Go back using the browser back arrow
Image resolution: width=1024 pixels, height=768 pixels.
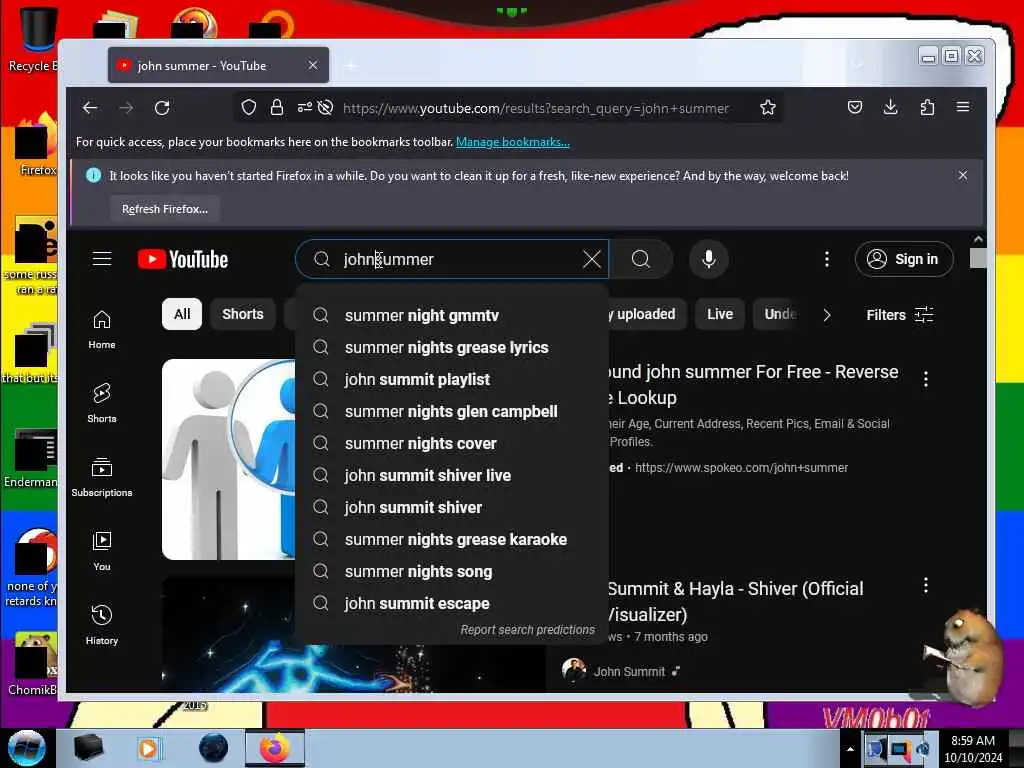90,108
